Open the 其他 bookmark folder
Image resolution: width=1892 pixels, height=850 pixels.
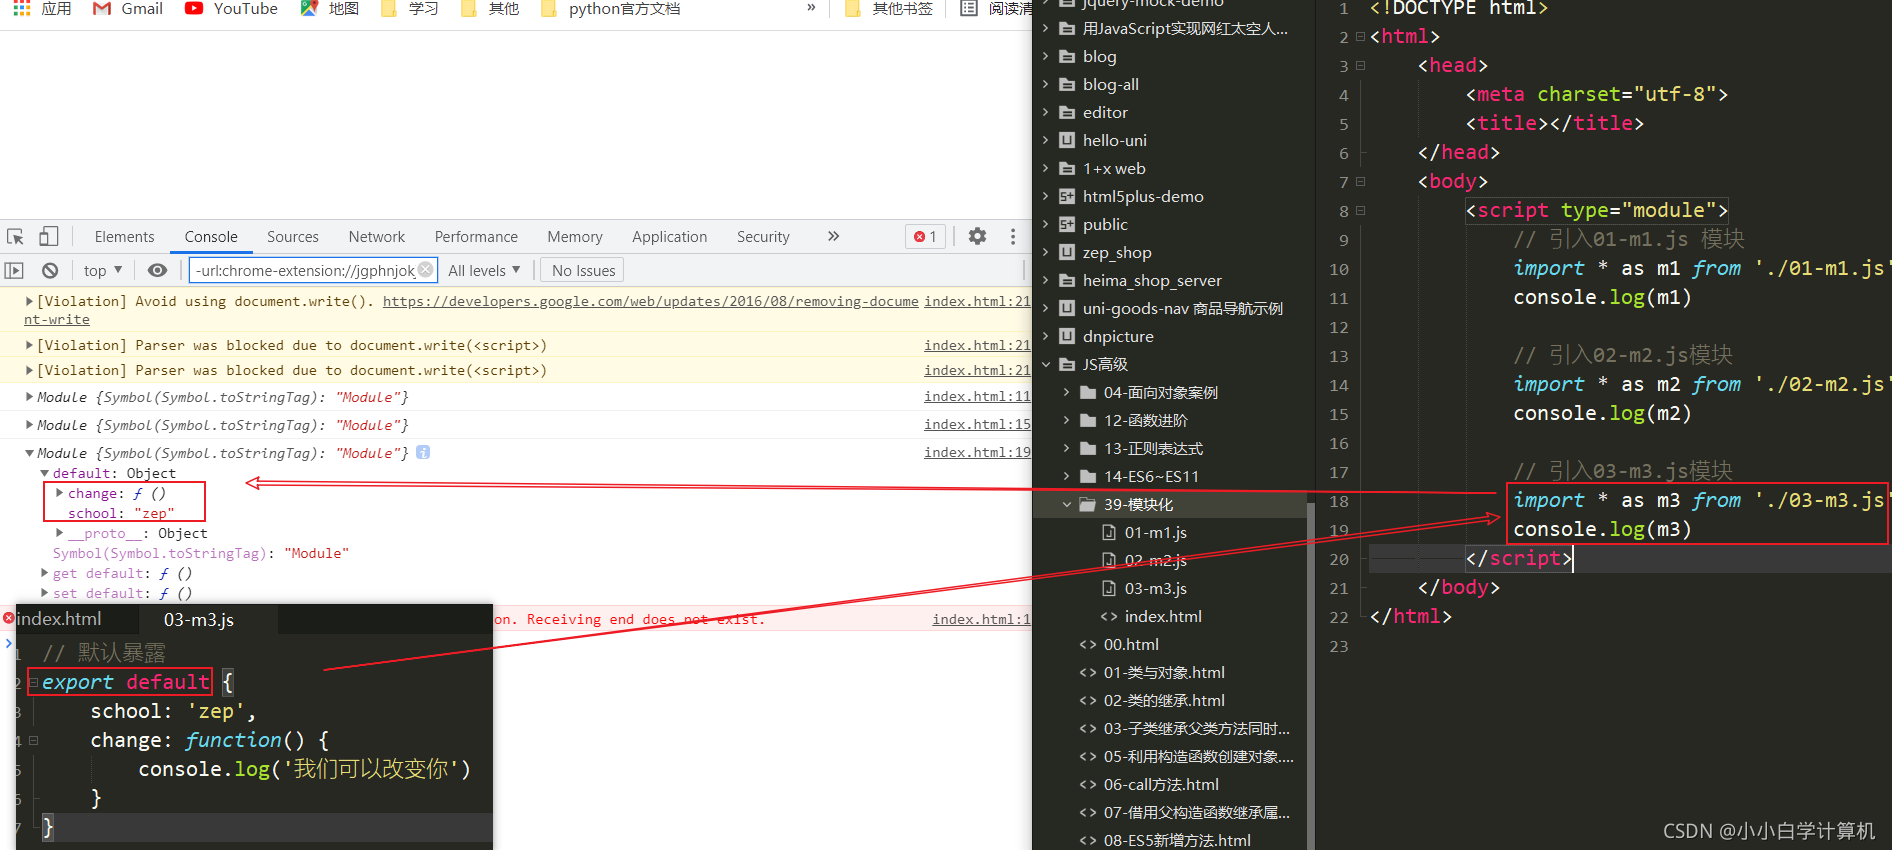click(490, 8)
